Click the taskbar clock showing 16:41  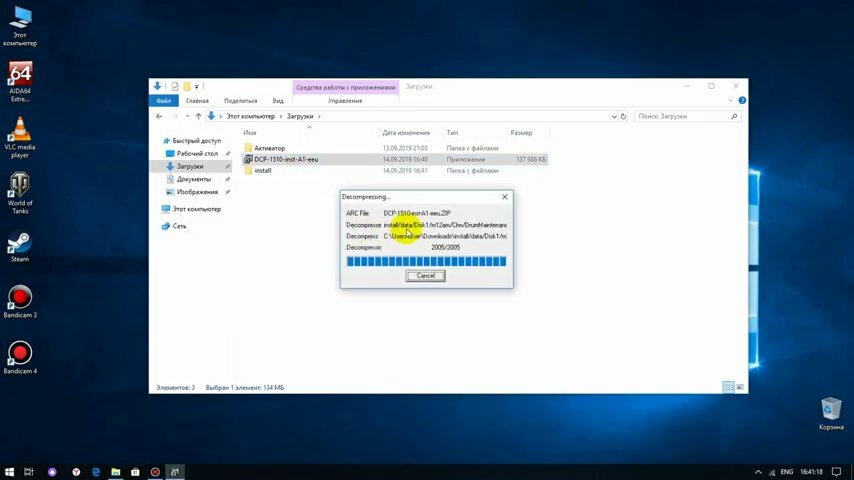(811, 472)
